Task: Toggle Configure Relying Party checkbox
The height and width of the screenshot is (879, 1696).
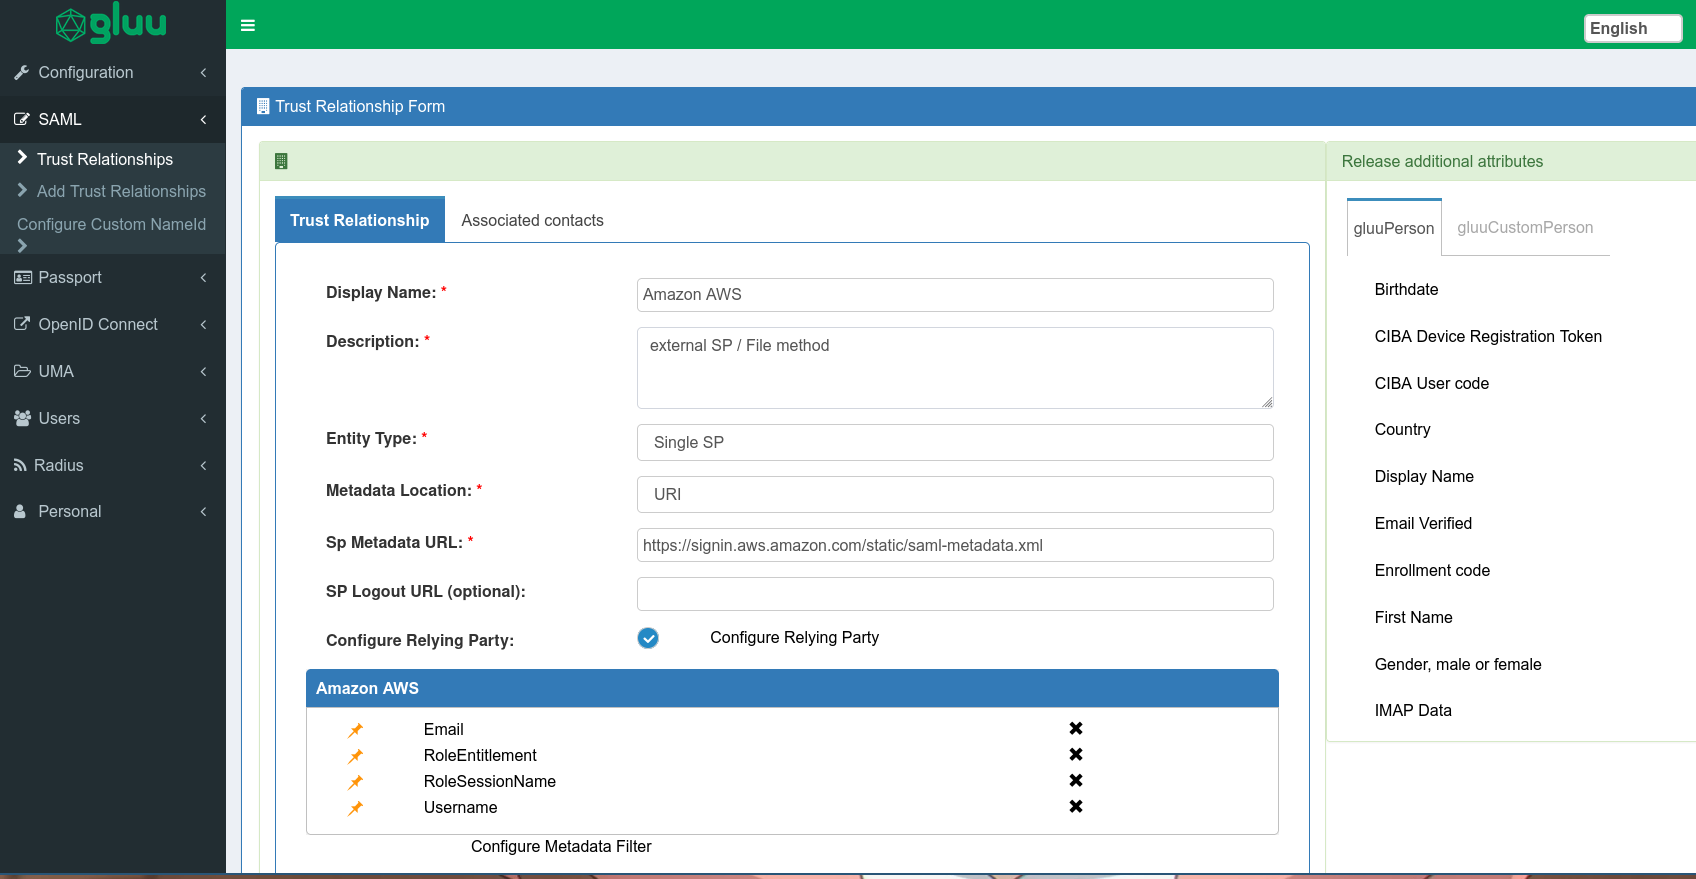Action: point(648,638)
